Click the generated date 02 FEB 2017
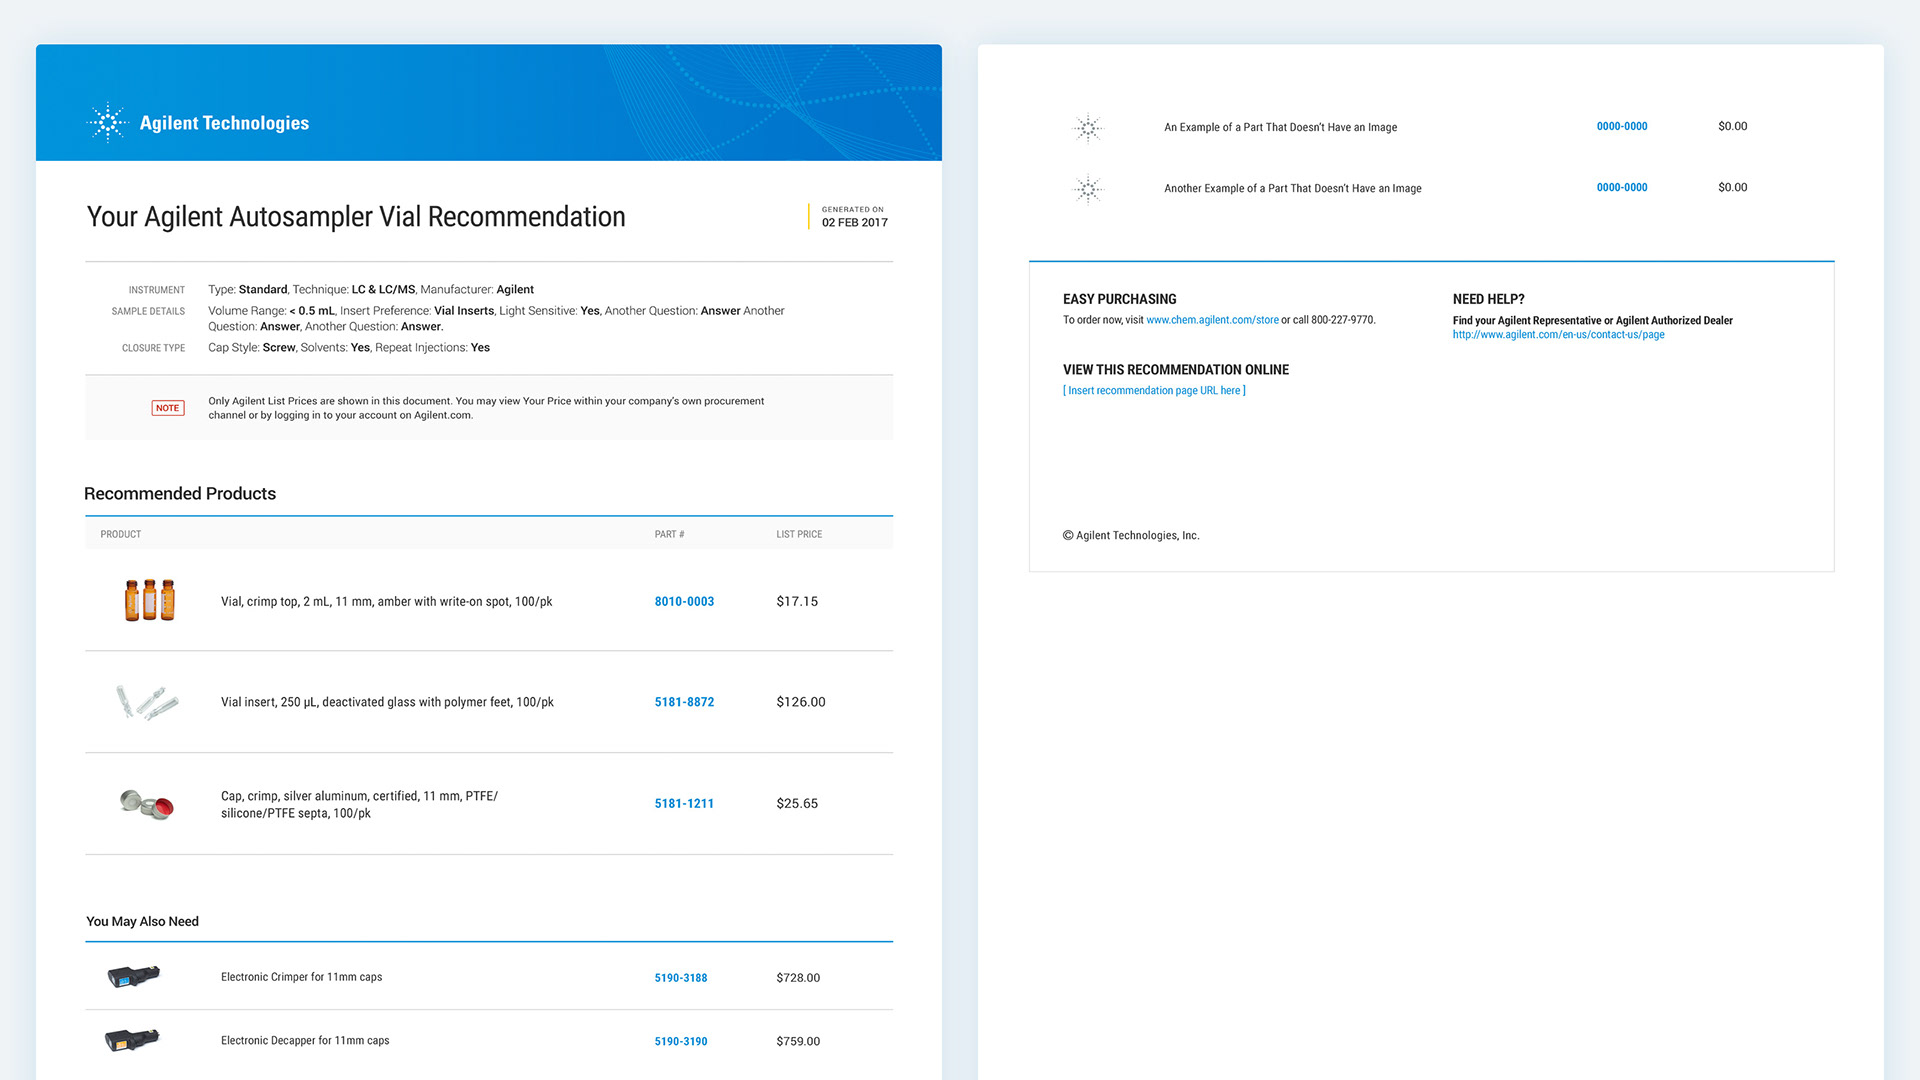The image size is (1920, 1080). (855, 223)
